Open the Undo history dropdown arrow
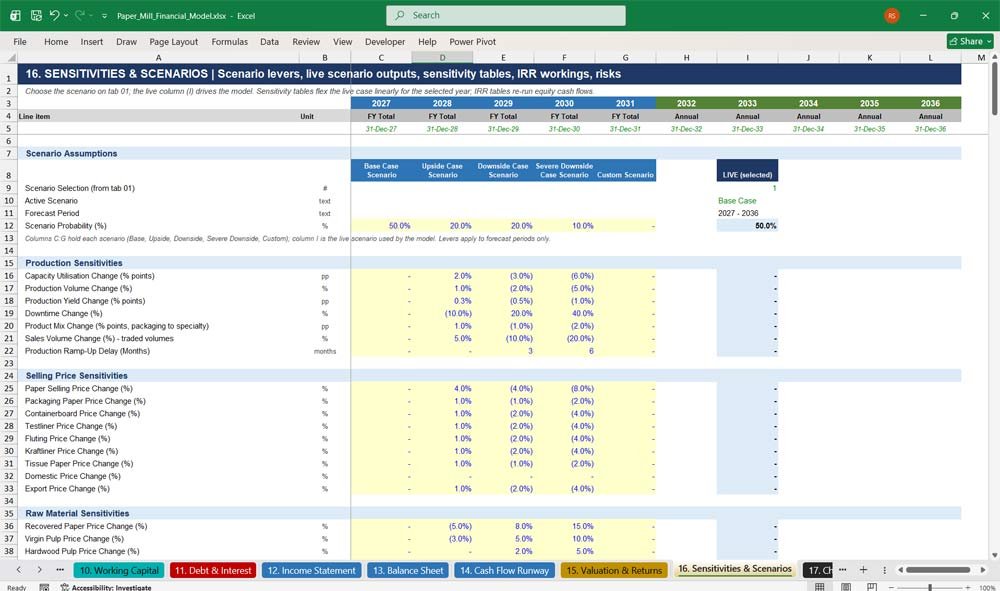Image resolution: width=1000 pixels, height=591 pixels. tap(66, 15)
